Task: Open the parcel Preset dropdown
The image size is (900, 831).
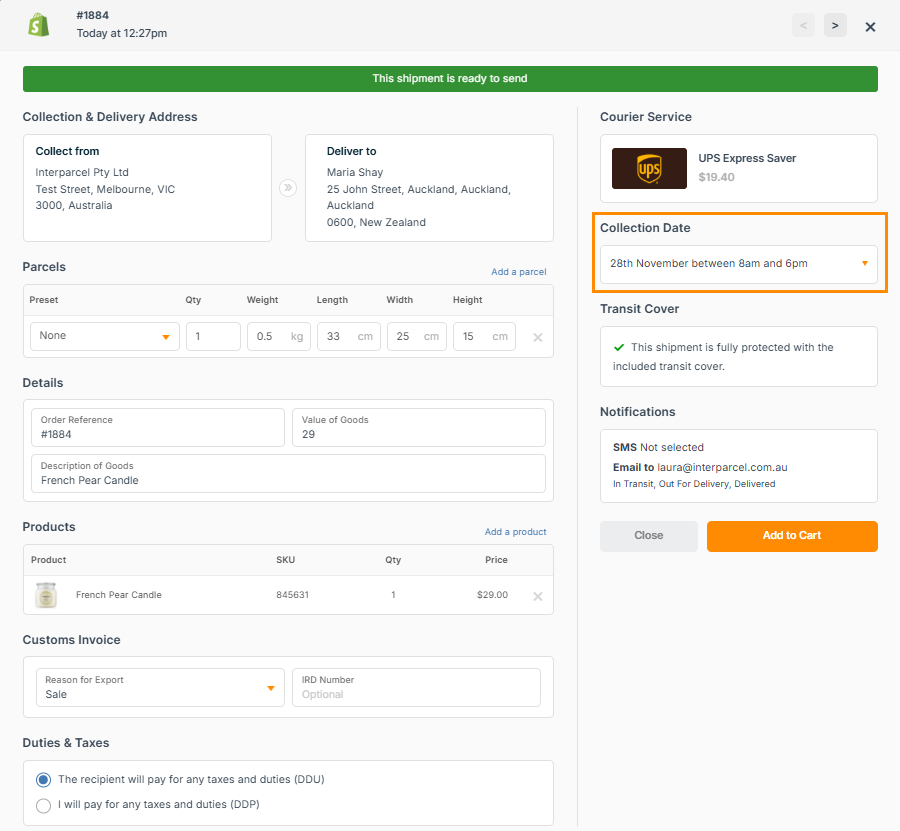Action: coord(104,337)
